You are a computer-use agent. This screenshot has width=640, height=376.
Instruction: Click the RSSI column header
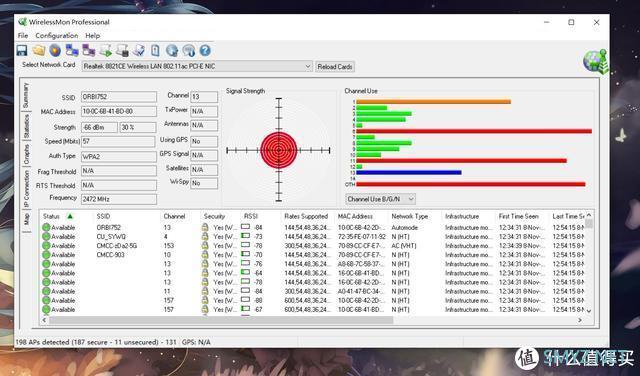[251, 216]
